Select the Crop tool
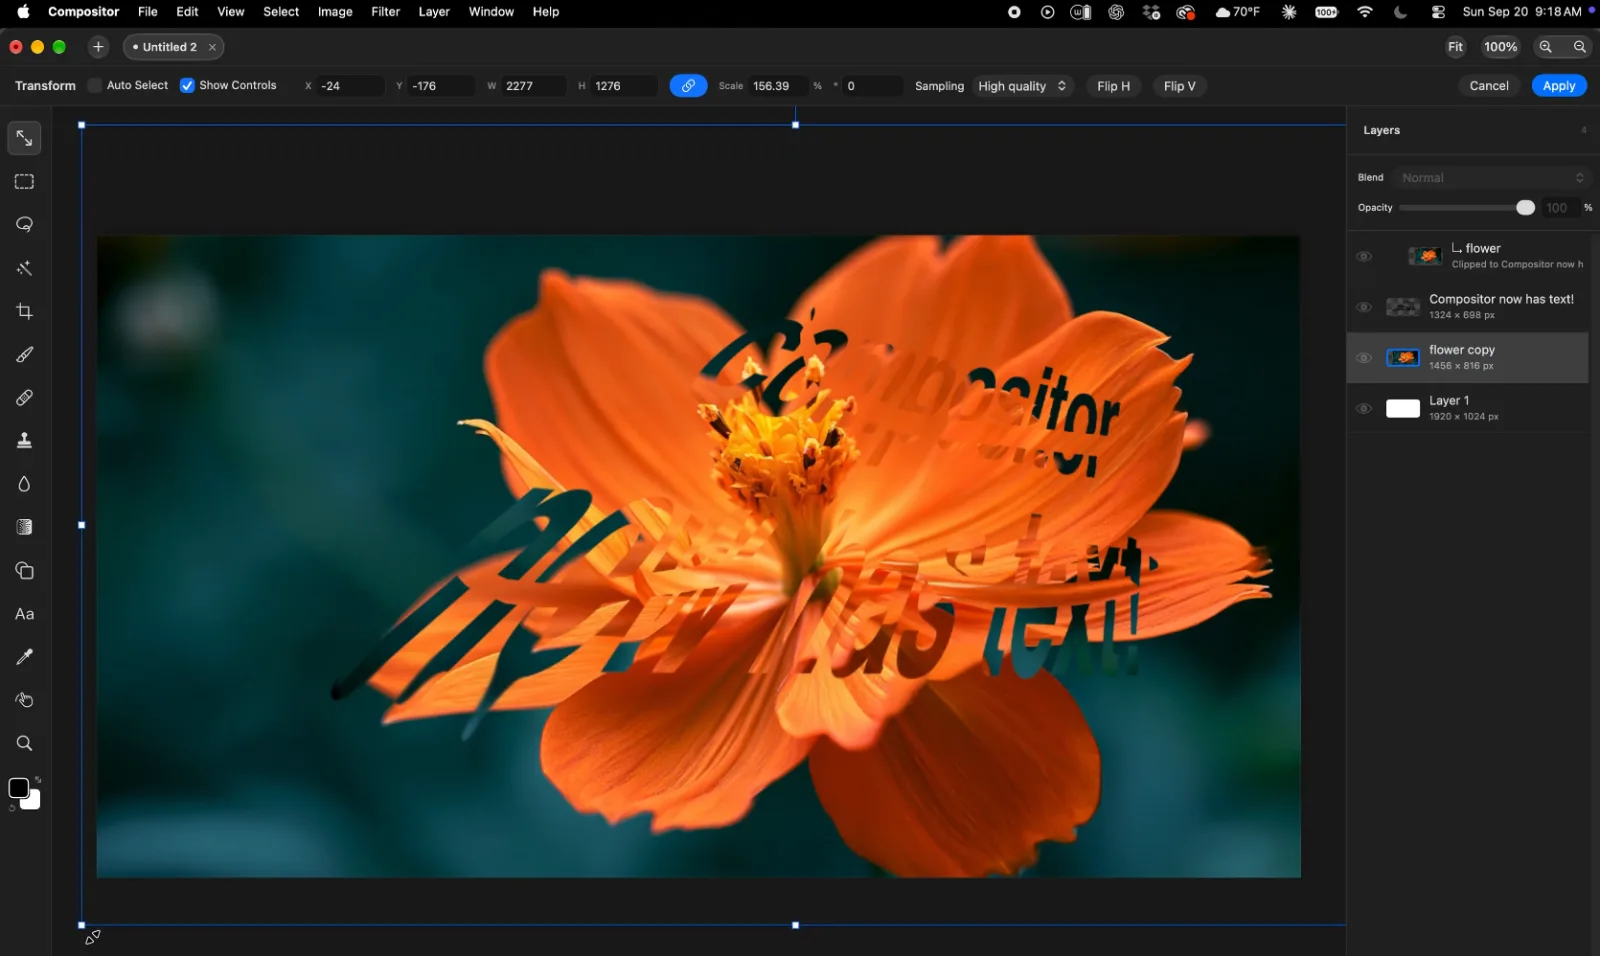The width and height of the screenshot is (1600, 956). click(24, 312)
